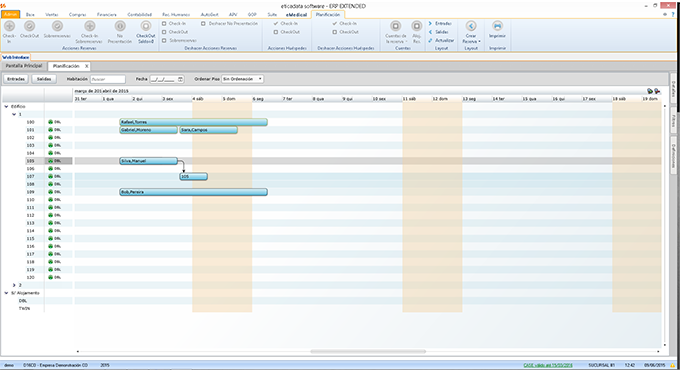Image resolution: width=680 pixels, height=370 pixels.
Task: Click the license validity link in status bar
Action: tap(548, 365)
